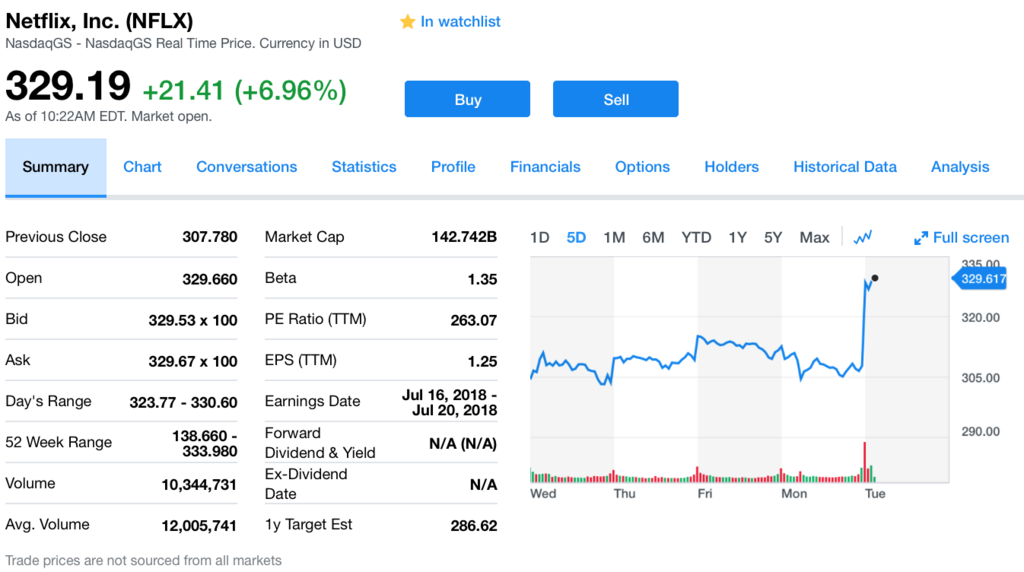Viewport: 1024px width, 572px height.
Task: Click the 52 Week Range value
Action: coord(204,443)
